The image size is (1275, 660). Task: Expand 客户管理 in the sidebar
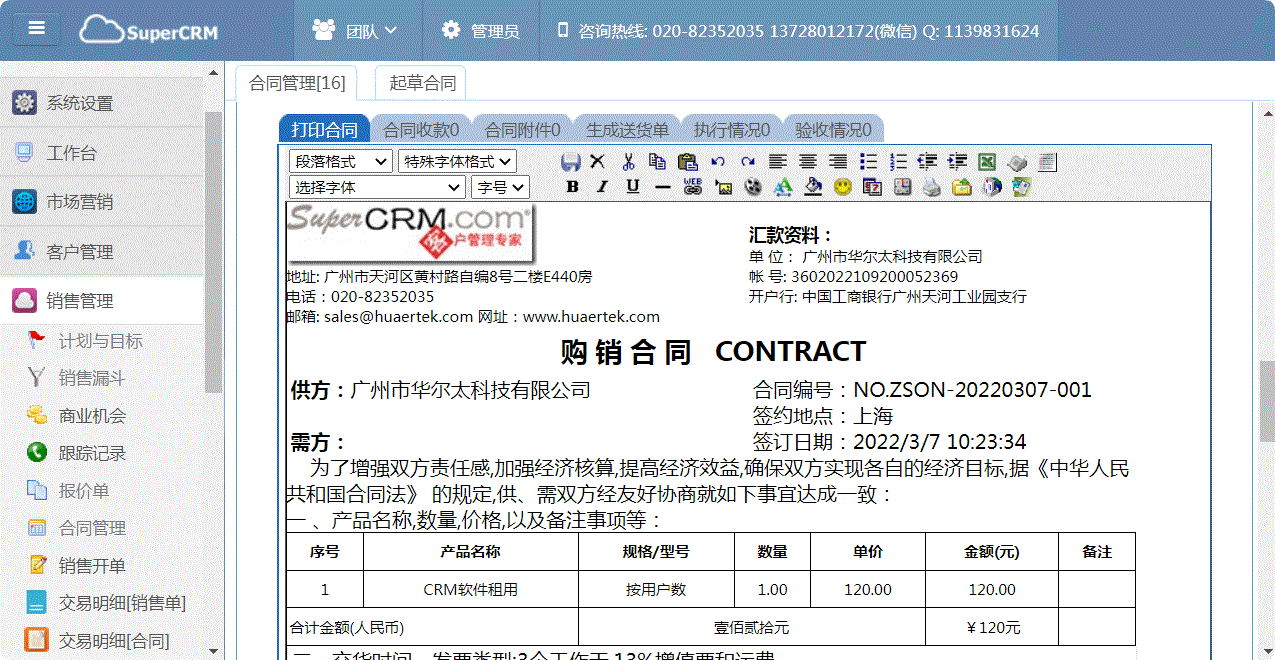coord(101,252)
